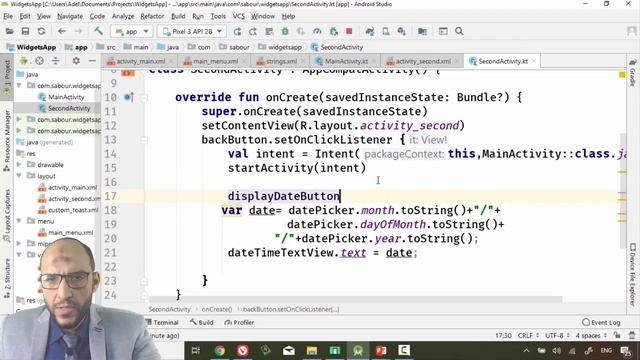This screenshot has width=640, height=360.
Task: Open the Refactor menu
Action: click(x=152, y=16)
